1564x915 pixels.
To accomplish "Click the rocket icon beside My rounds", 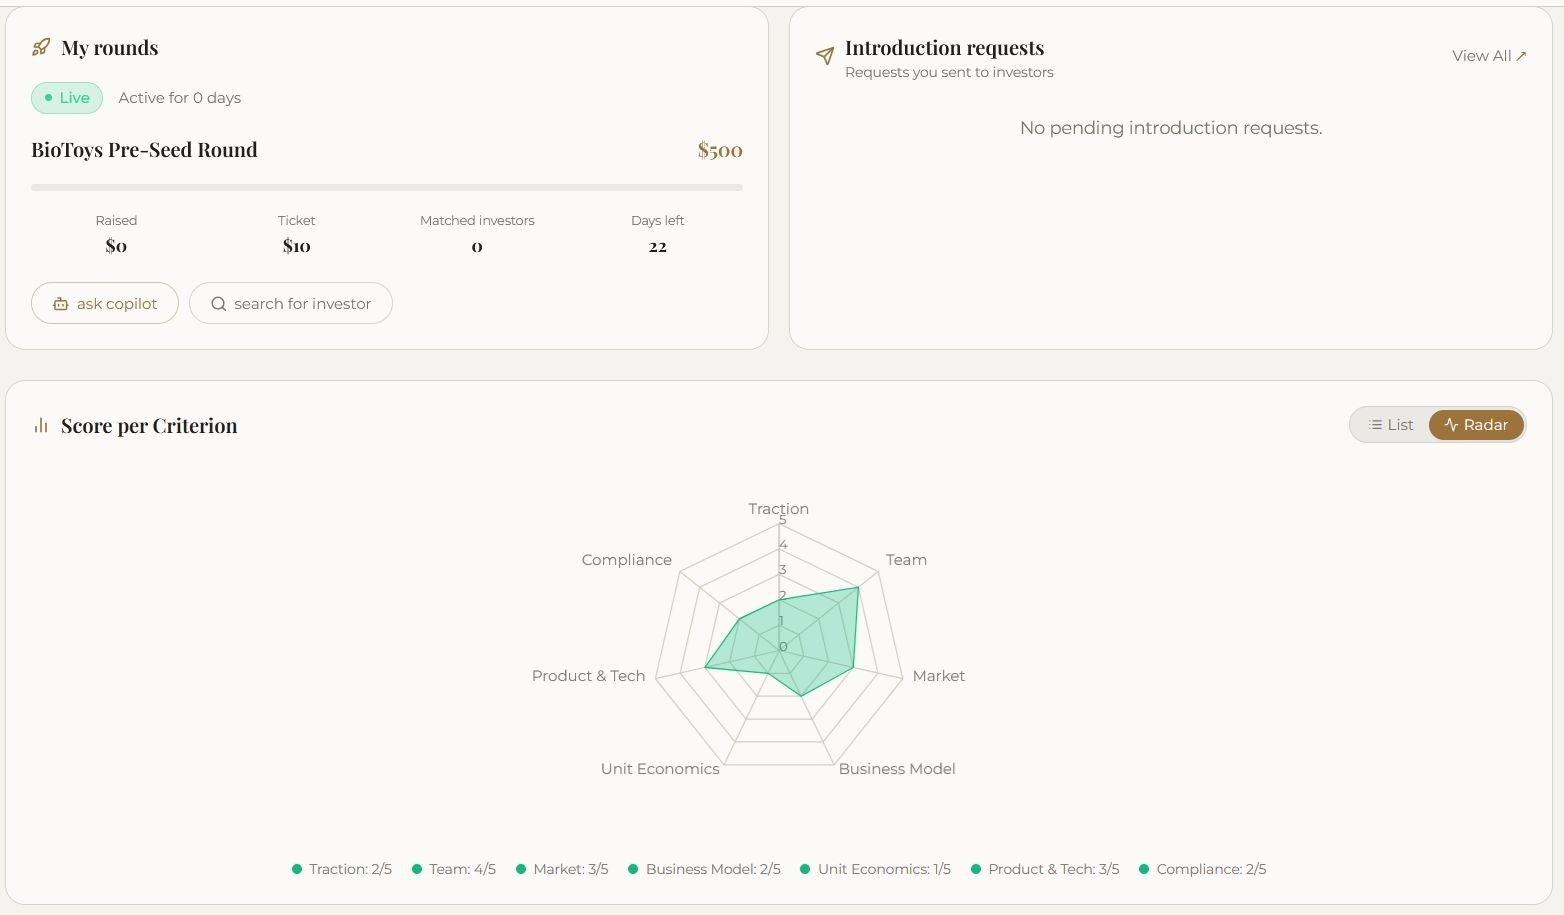I will point(41,47).
